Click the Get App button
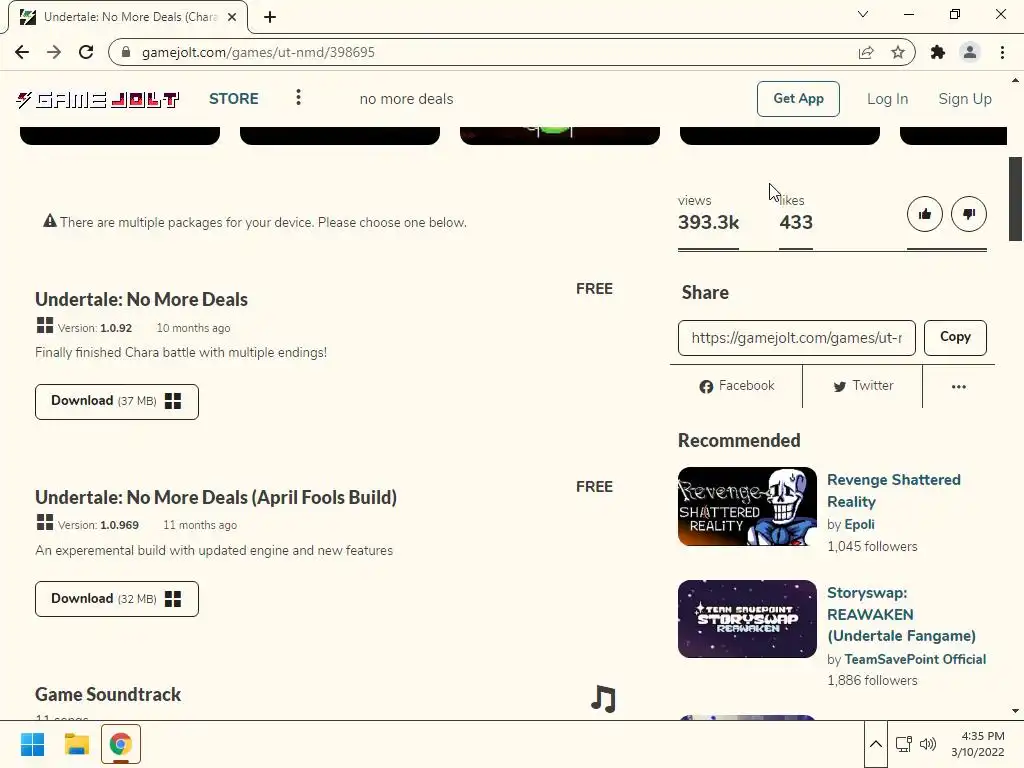Viewport: 1024px width, 768px height. pyautogui.click(x=798, y=99)
